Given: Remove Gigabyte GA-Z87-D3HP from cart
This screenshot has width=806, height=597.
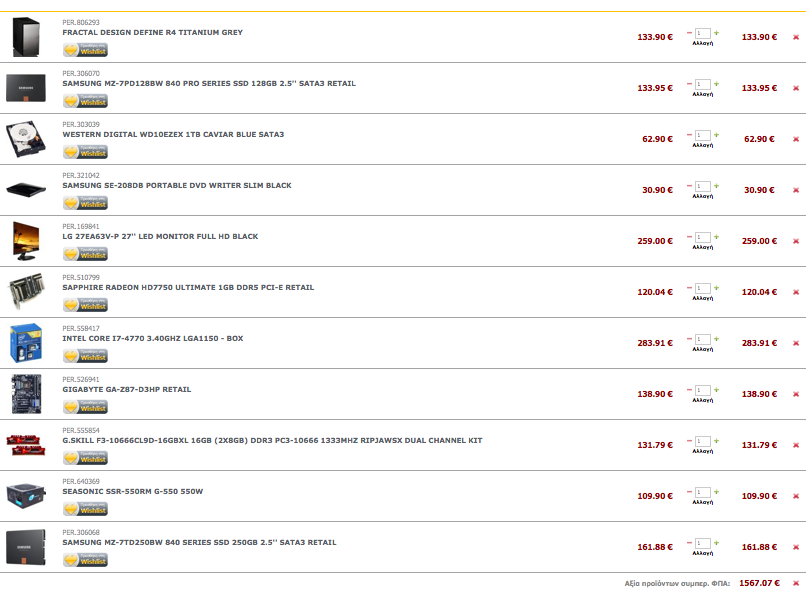Looking at the screenshot, I should [796, 394].
